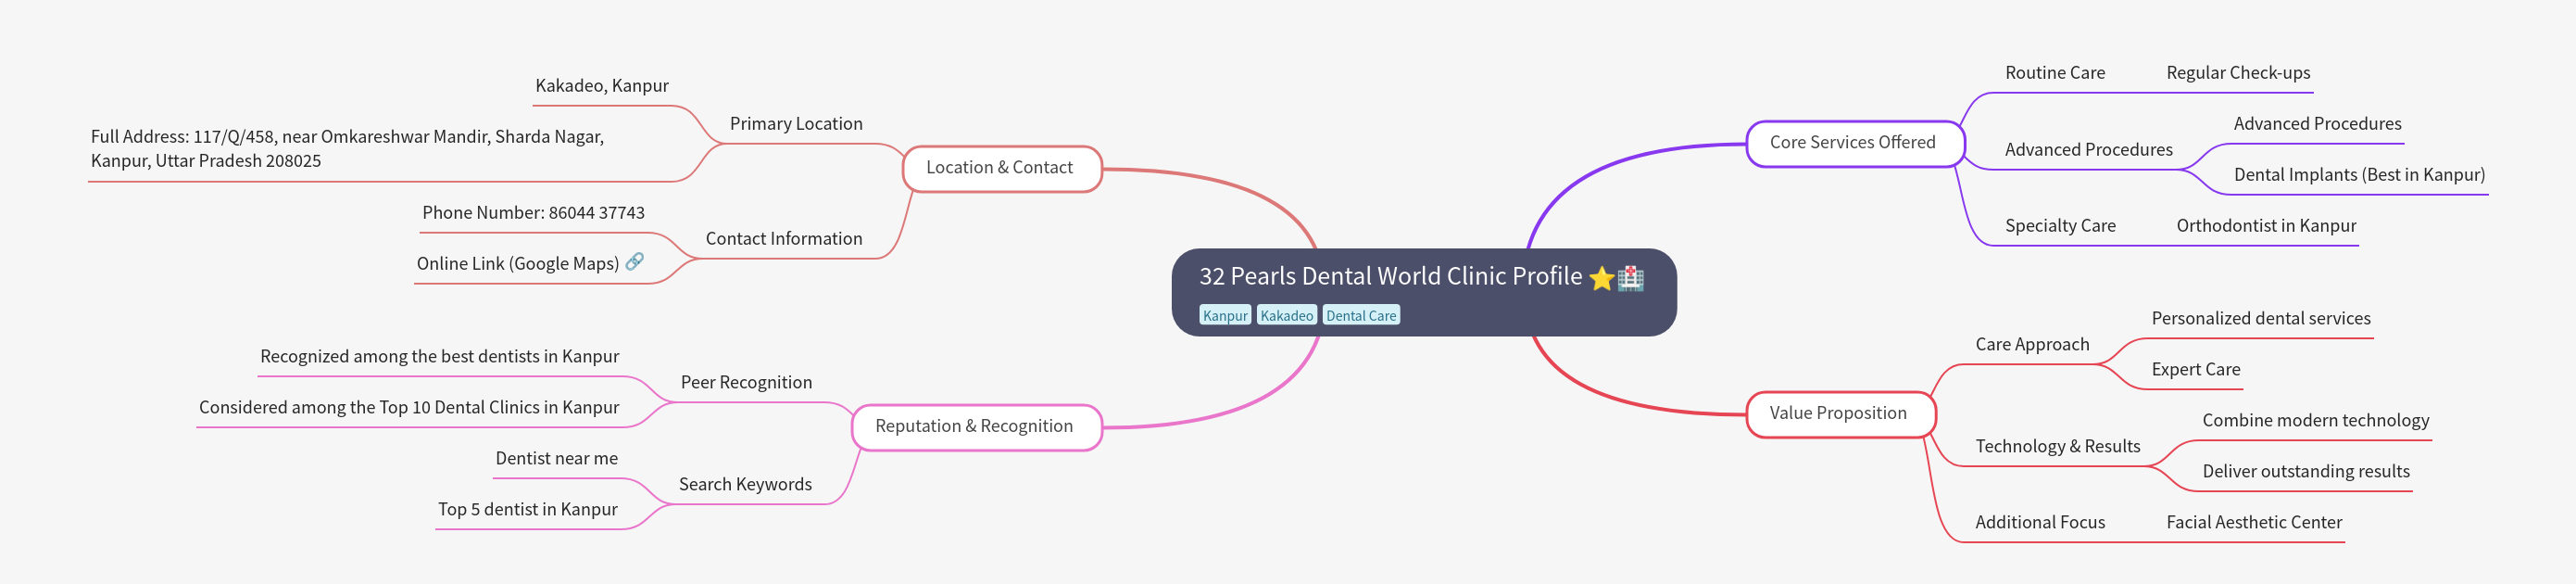The height and width of the screenshot is (584, 2576).
Task: Click the Dental Care tag
Action: (x=1360, y=316)
